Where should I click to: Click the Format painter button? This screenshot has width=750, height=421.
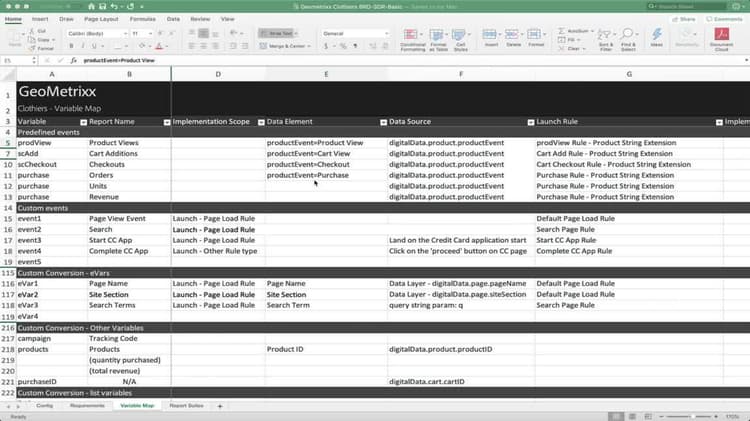(41, 48)
